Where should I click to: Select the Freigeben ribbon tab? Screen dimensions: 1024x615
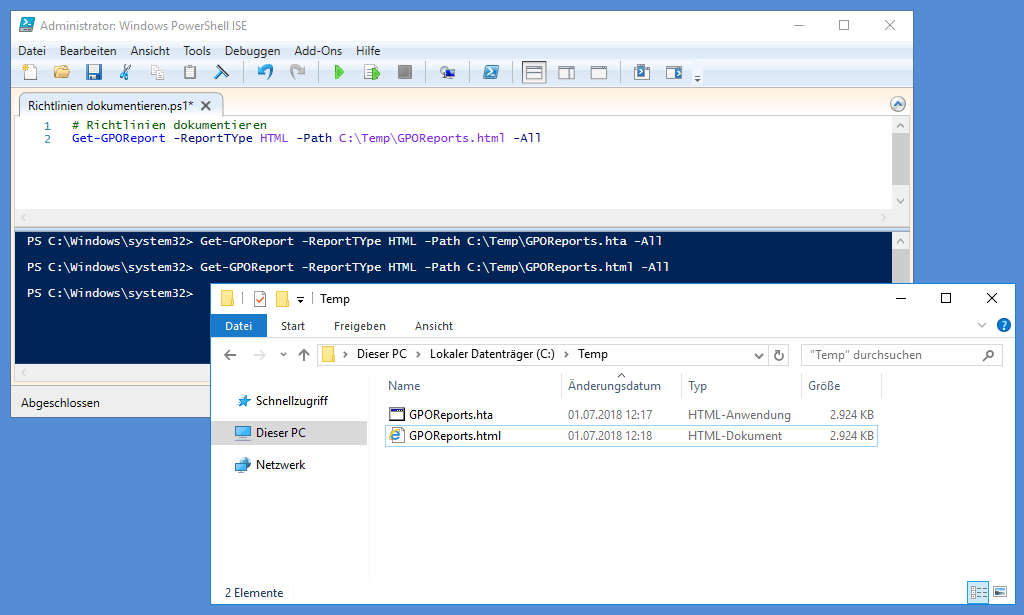(x=359, y=326)
